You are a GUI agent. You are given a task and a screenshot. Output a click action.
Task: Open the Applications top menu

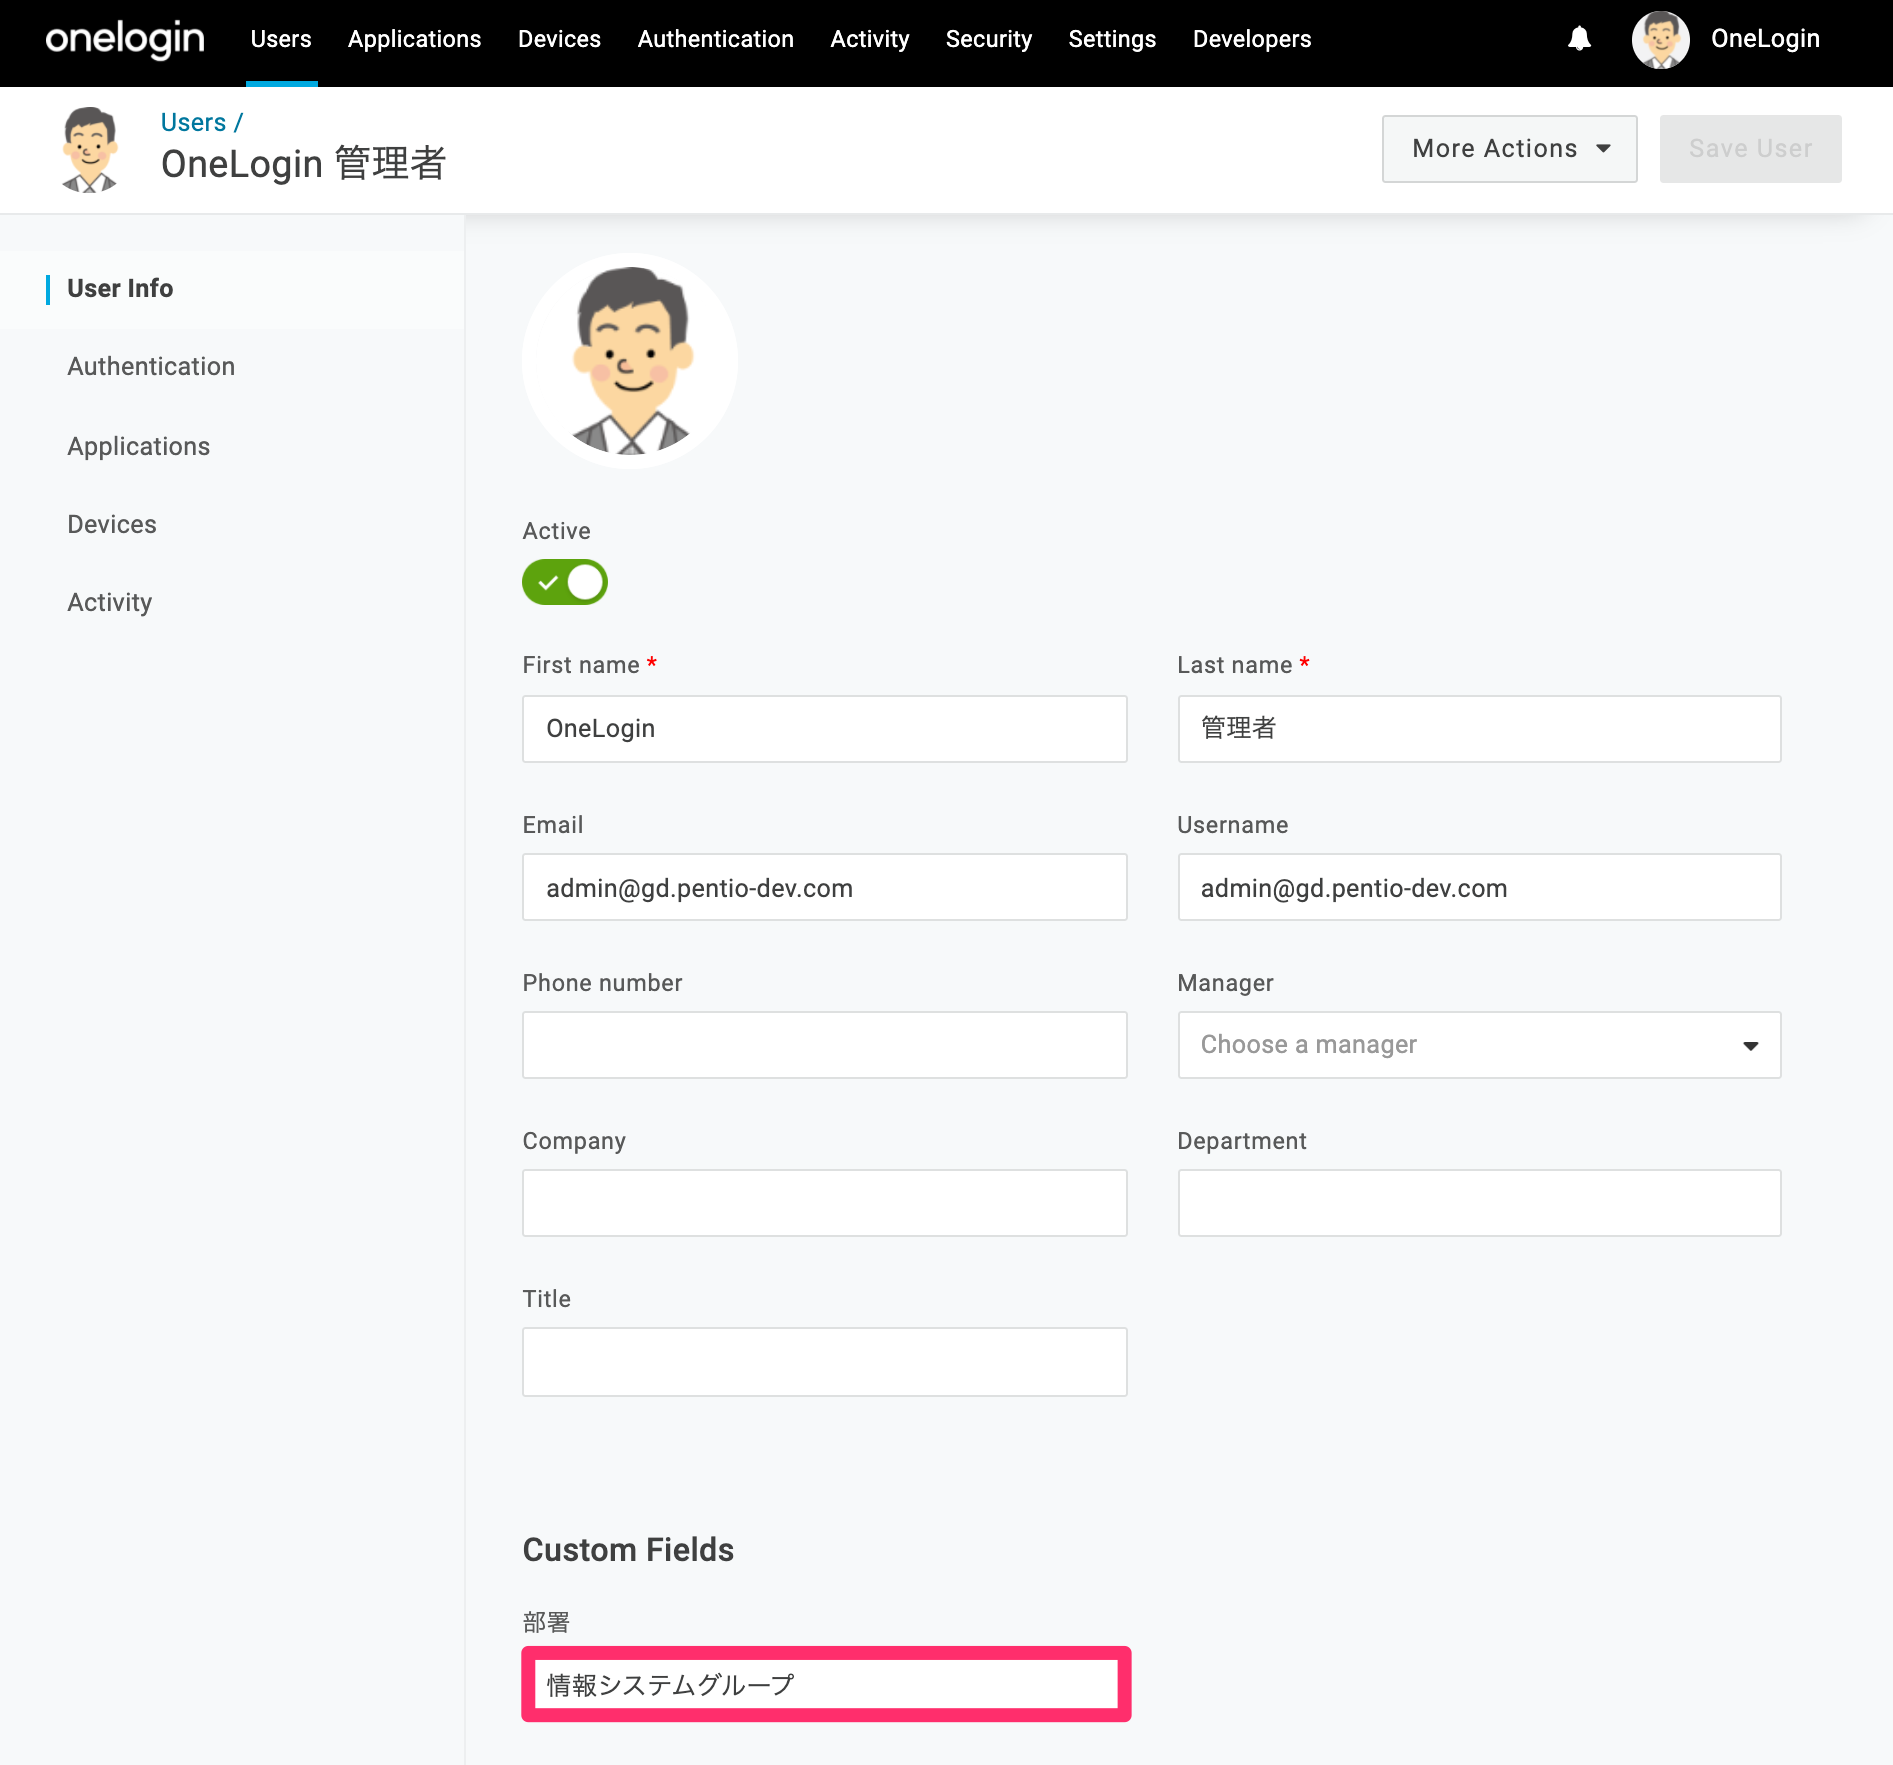point(414,39)
